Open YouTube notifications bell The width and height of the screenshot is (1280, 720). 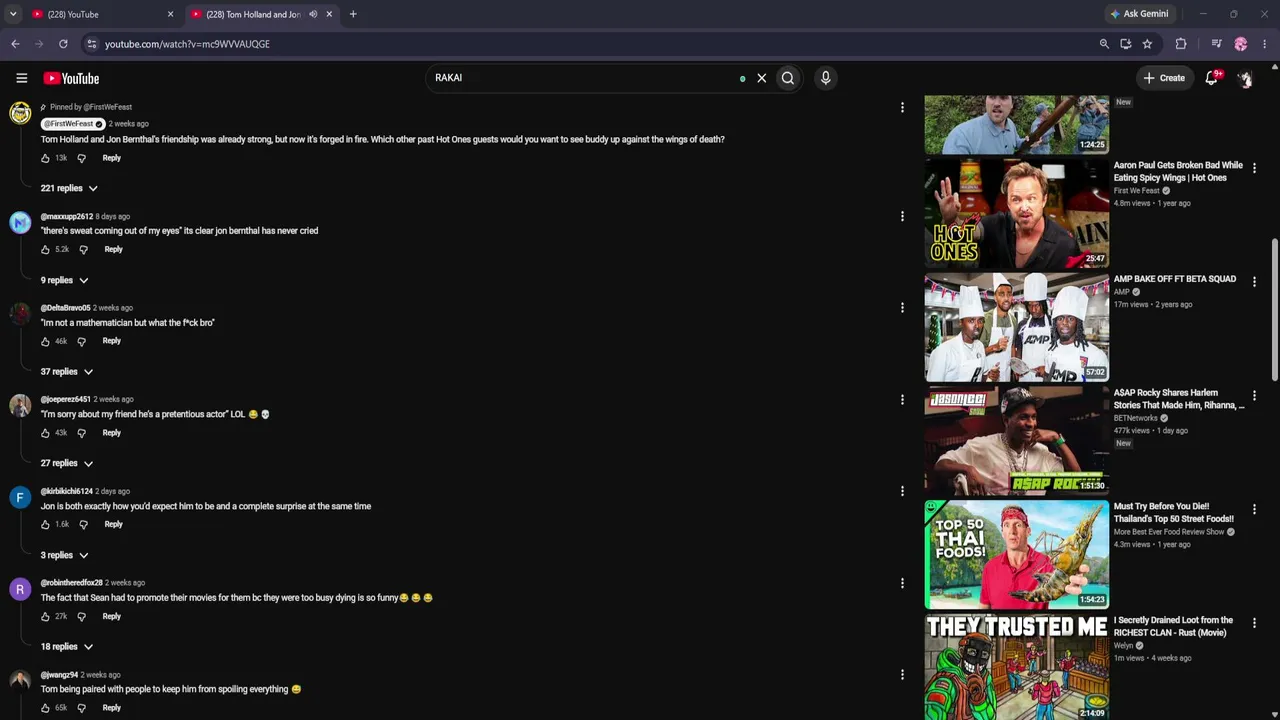(1212, 78)
